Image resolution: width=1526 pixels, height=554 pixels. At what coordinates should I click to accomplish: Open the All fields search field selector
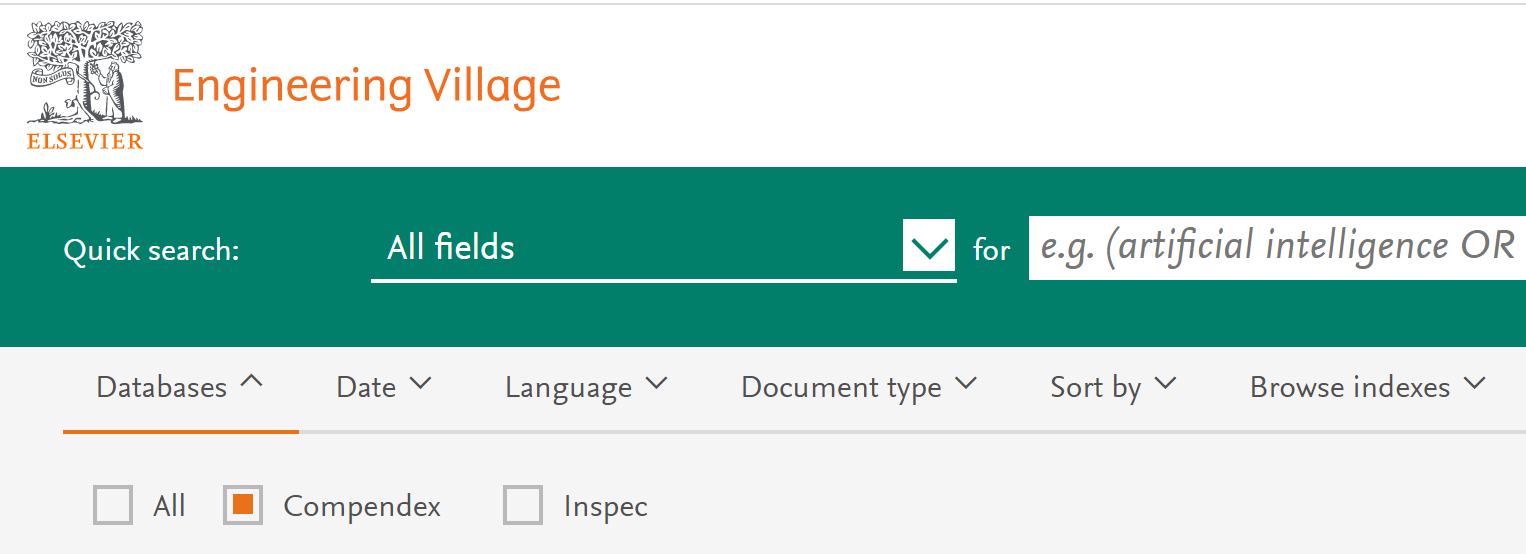[640, 247]
